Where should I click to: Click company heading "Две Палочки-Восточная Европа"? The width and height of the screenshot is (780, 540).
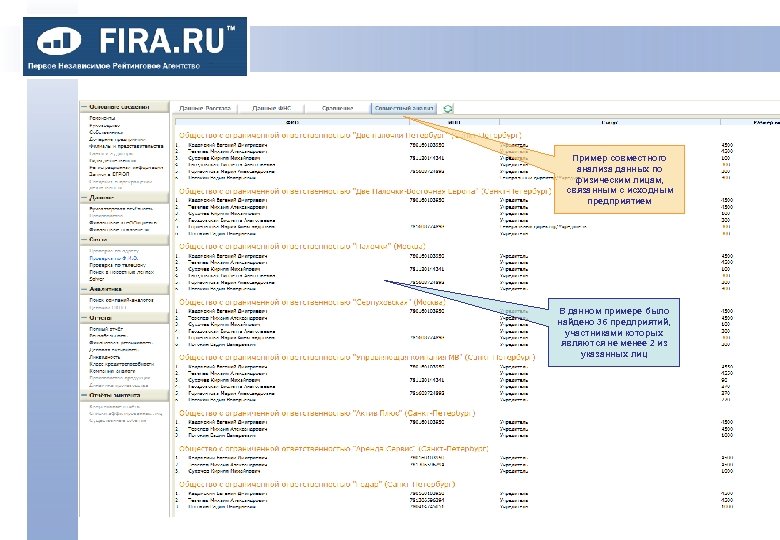(x=365, y=191)
